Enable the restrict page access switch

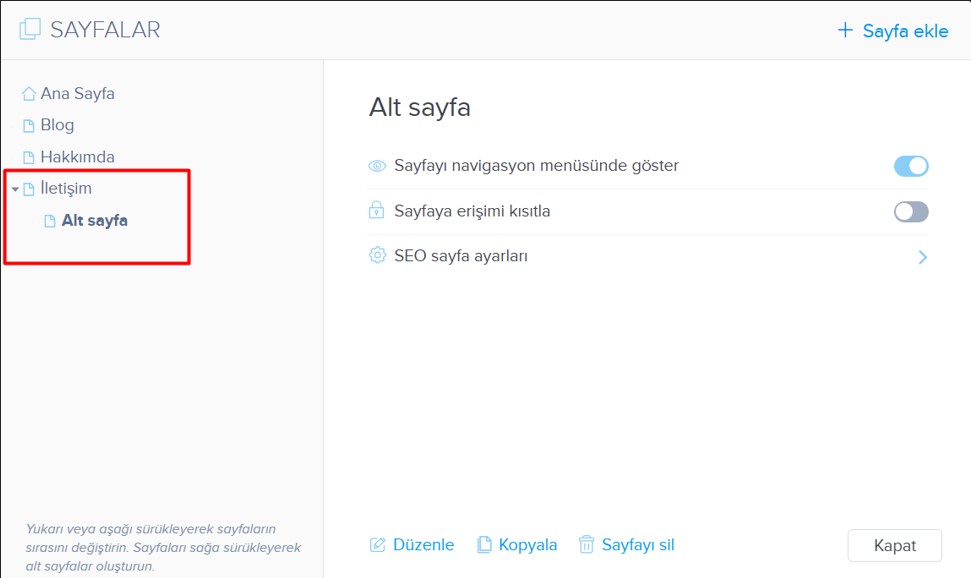tap(911, 211)
